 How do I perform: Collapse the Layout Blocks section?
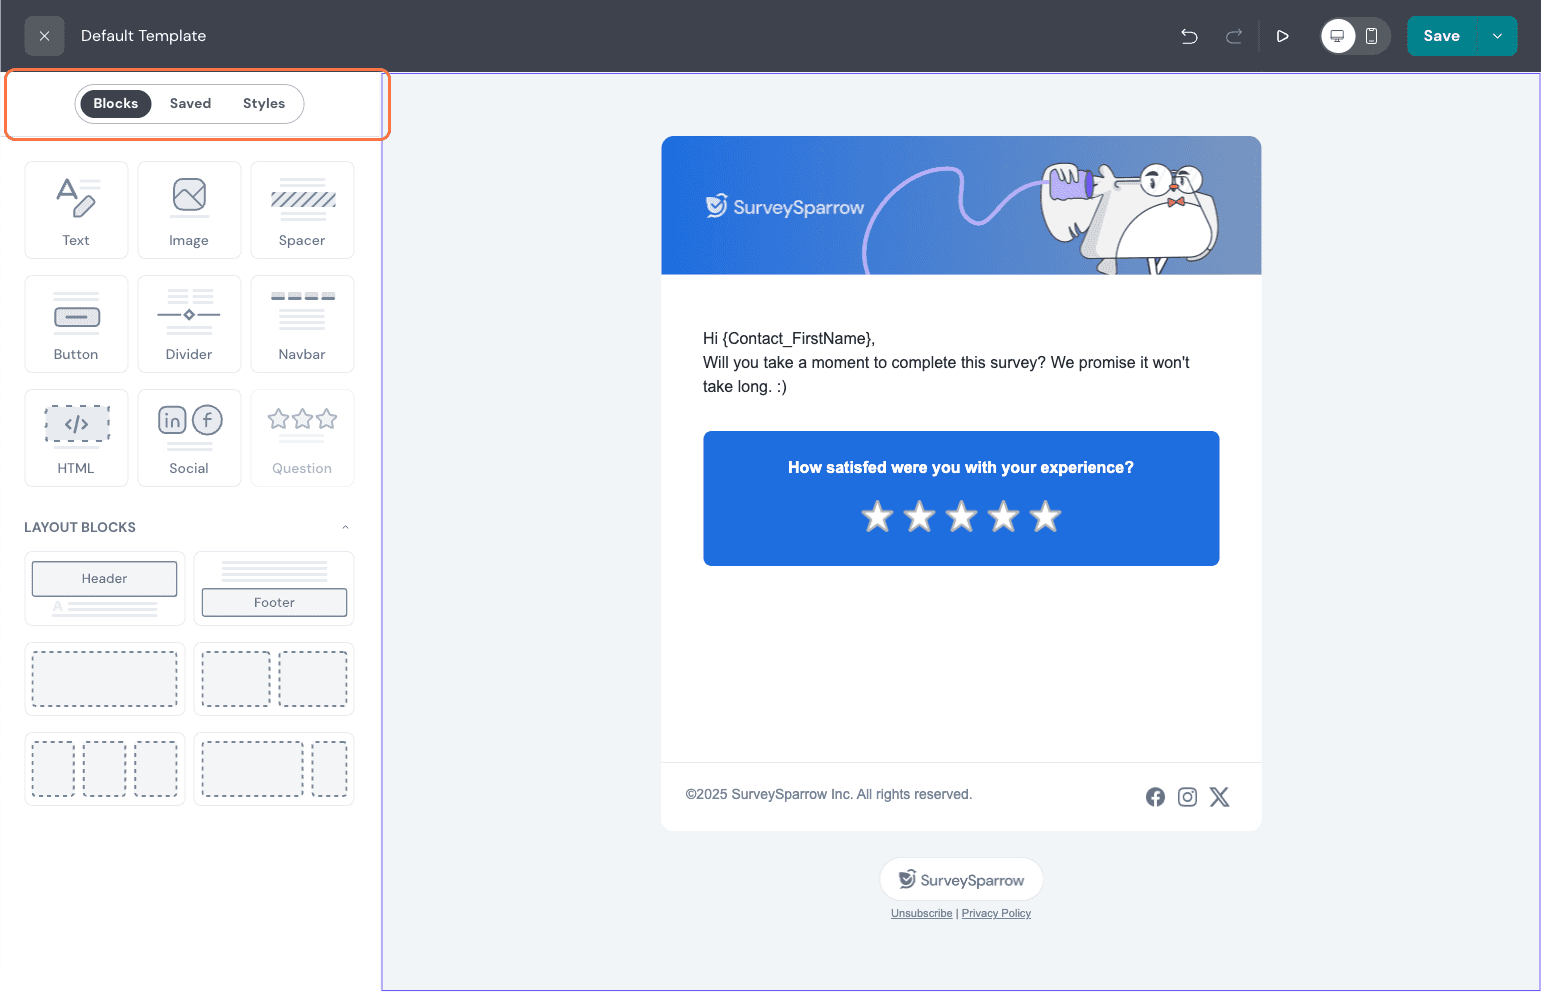click(x=345, y=526)
